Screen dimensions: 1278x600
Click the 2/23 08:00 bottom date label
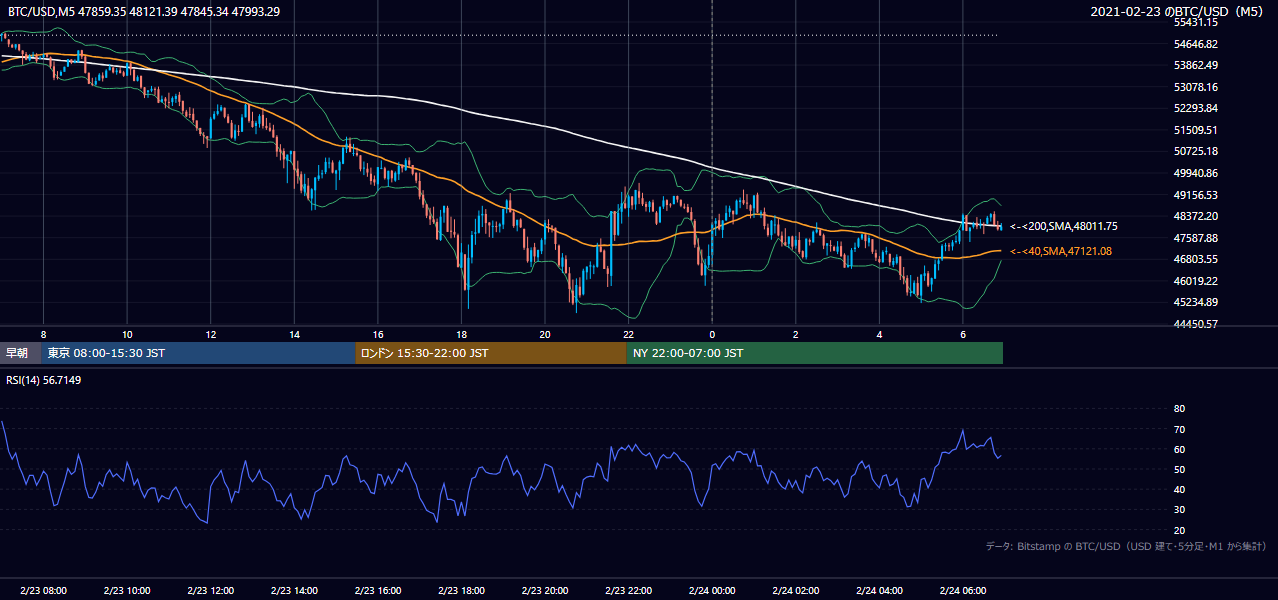[43, 590]
